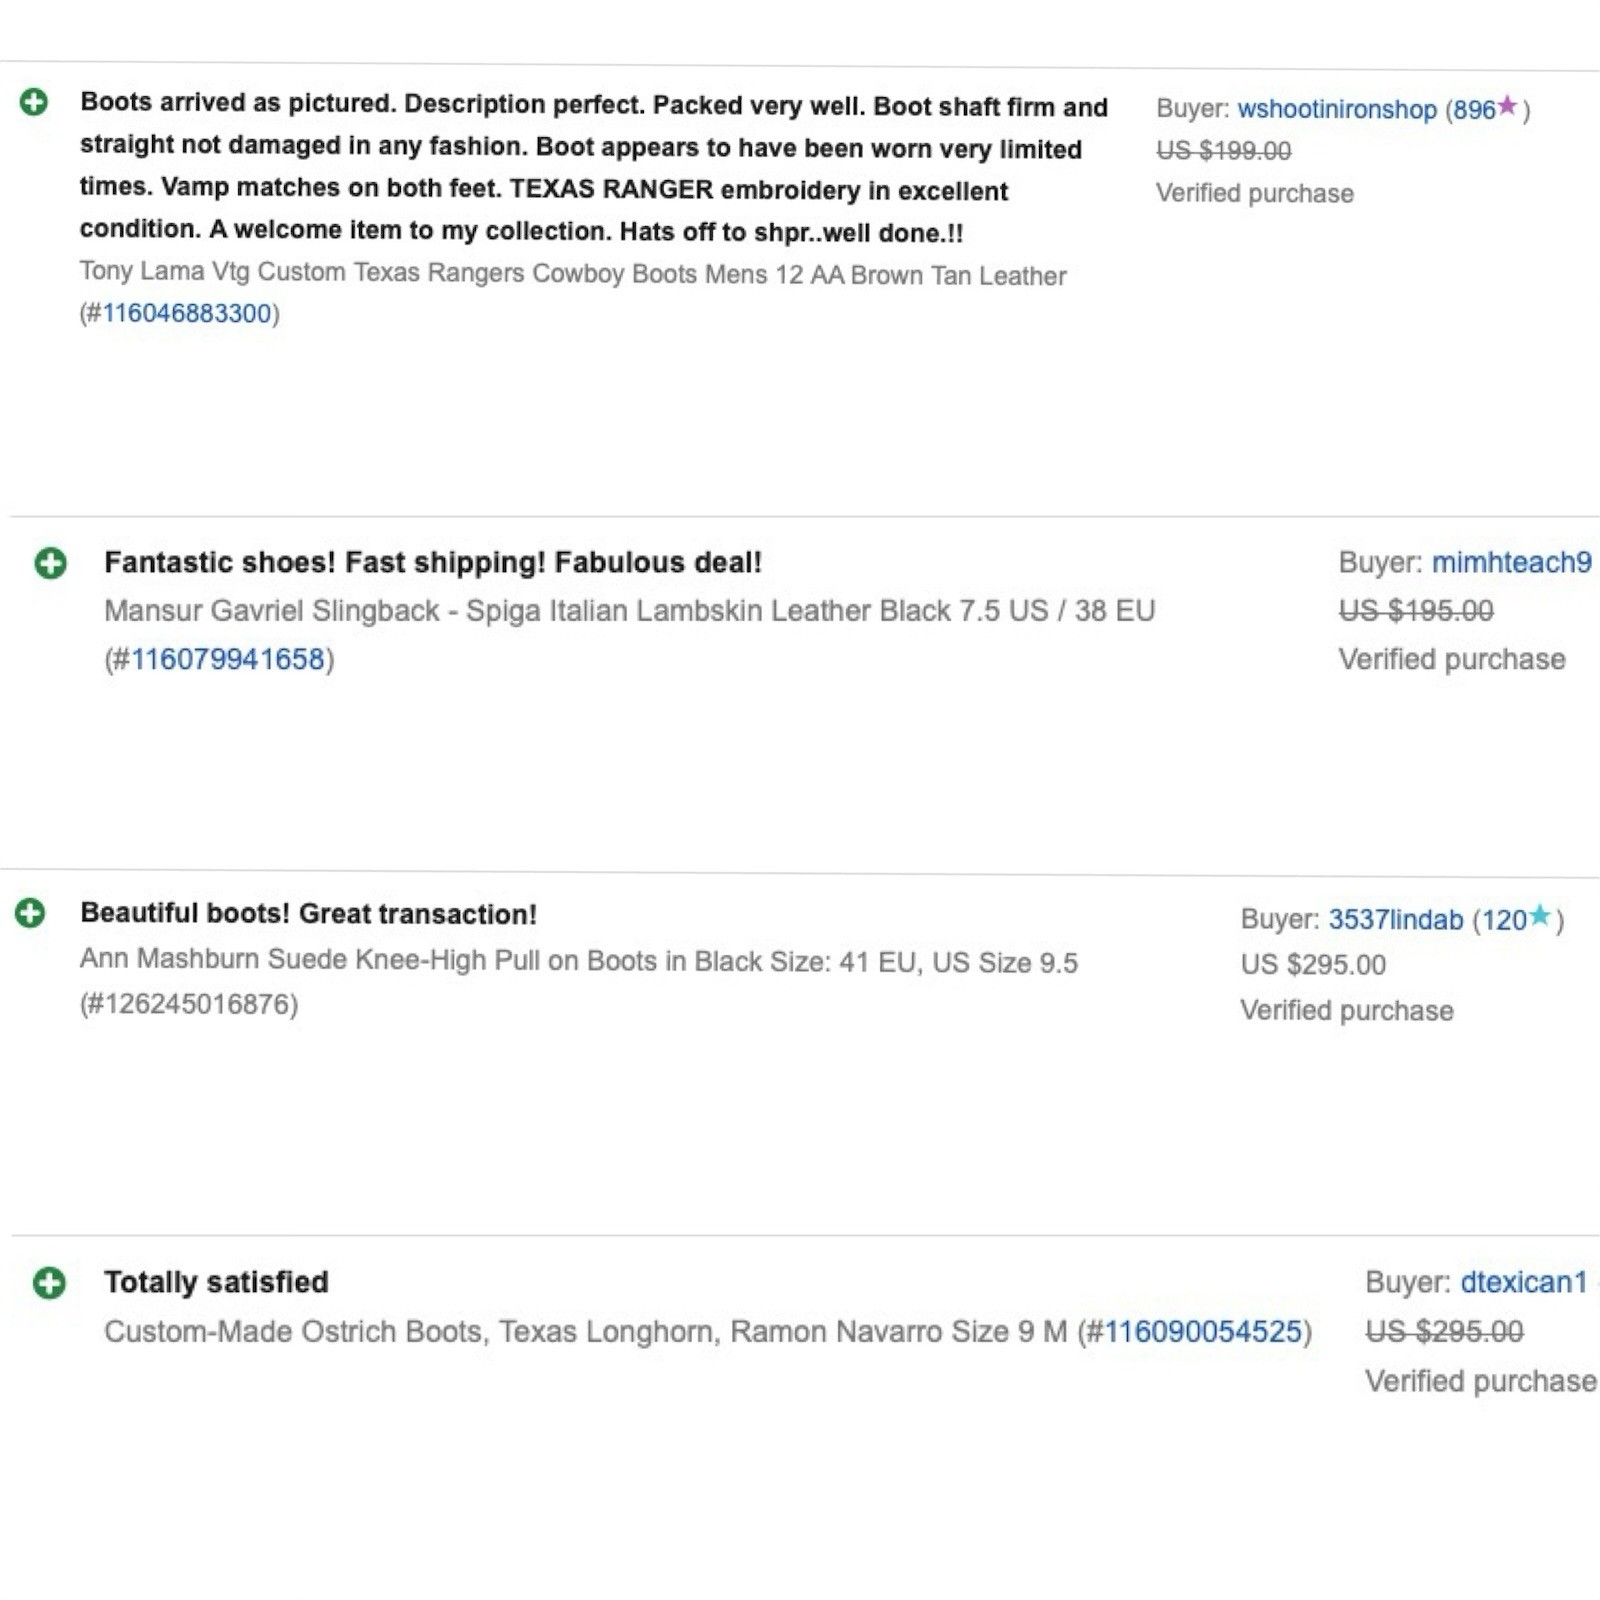Click the US $295.00 price for 3537lindab

click(1313, 965)
